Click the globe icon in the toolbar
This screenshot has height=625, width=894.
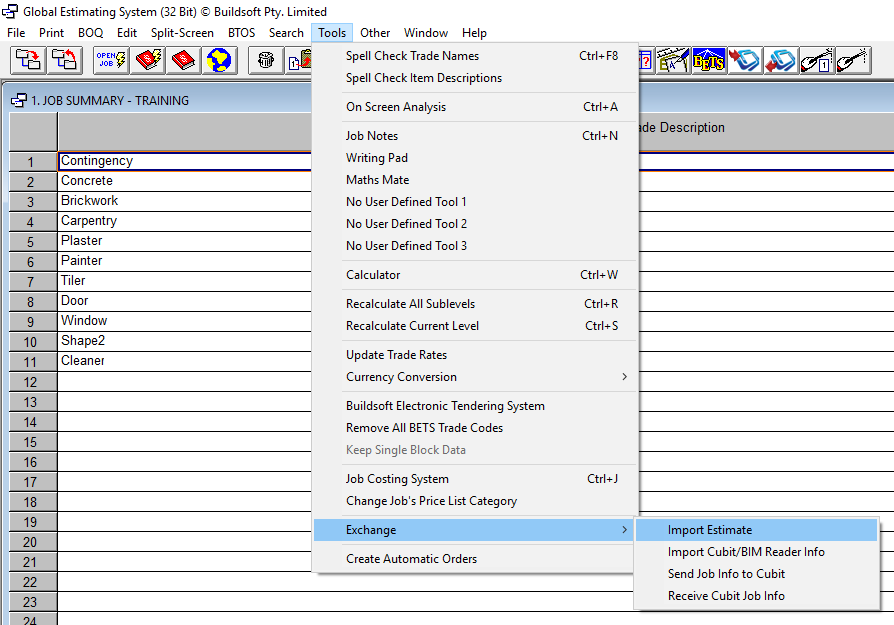[x=219, y=61]
